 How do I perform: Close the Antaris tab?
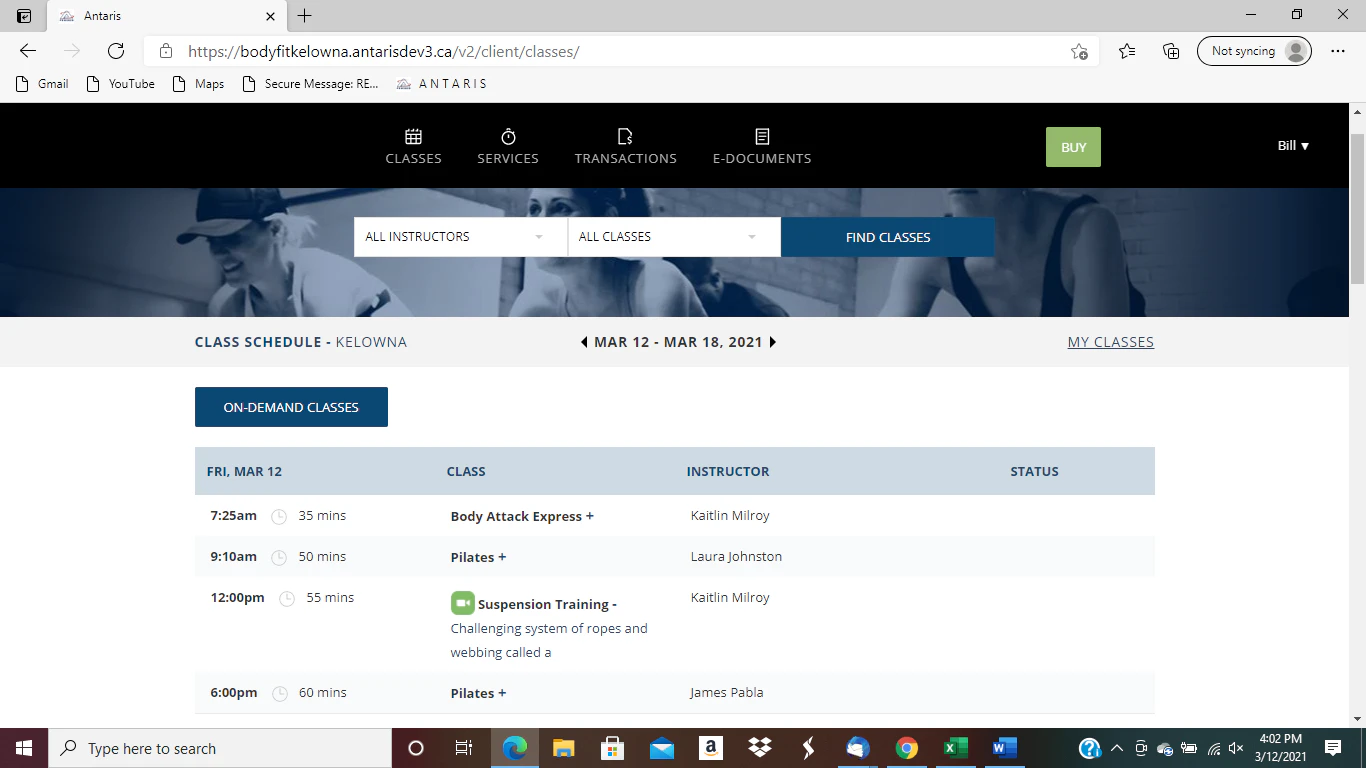coord(271,16)
